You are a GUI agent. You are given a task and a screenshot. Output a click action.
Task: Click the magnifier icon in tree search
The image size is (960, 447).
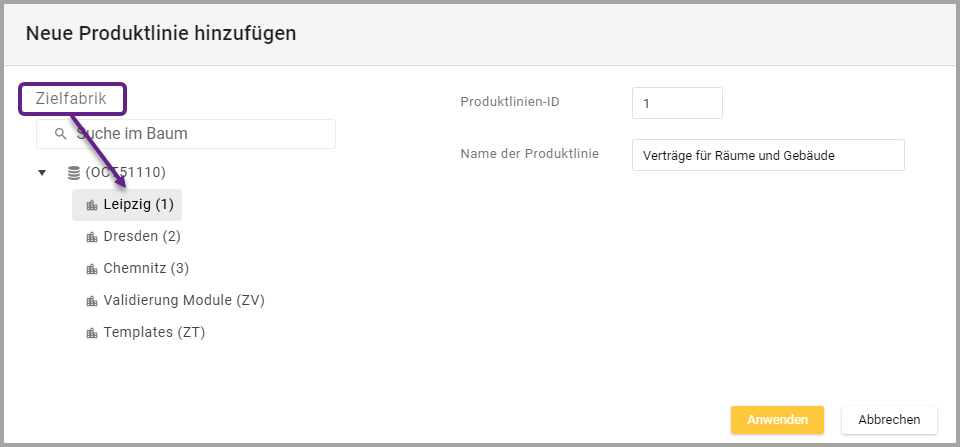[x=61, y=134]
